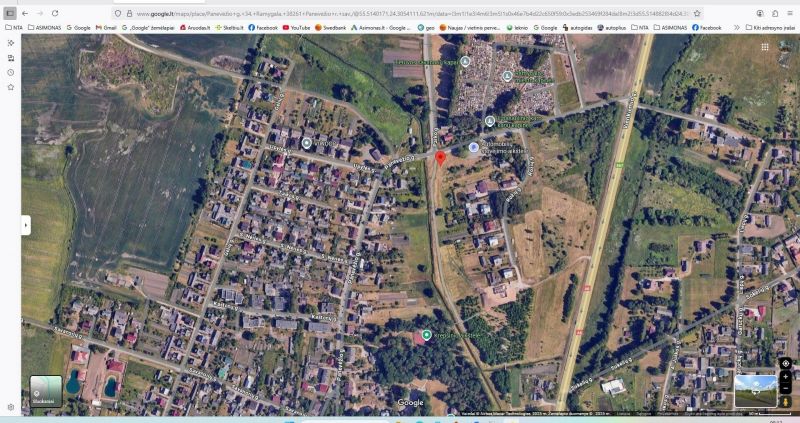
Task: Open the browser hamburger application menu
Action: point(790,13)
